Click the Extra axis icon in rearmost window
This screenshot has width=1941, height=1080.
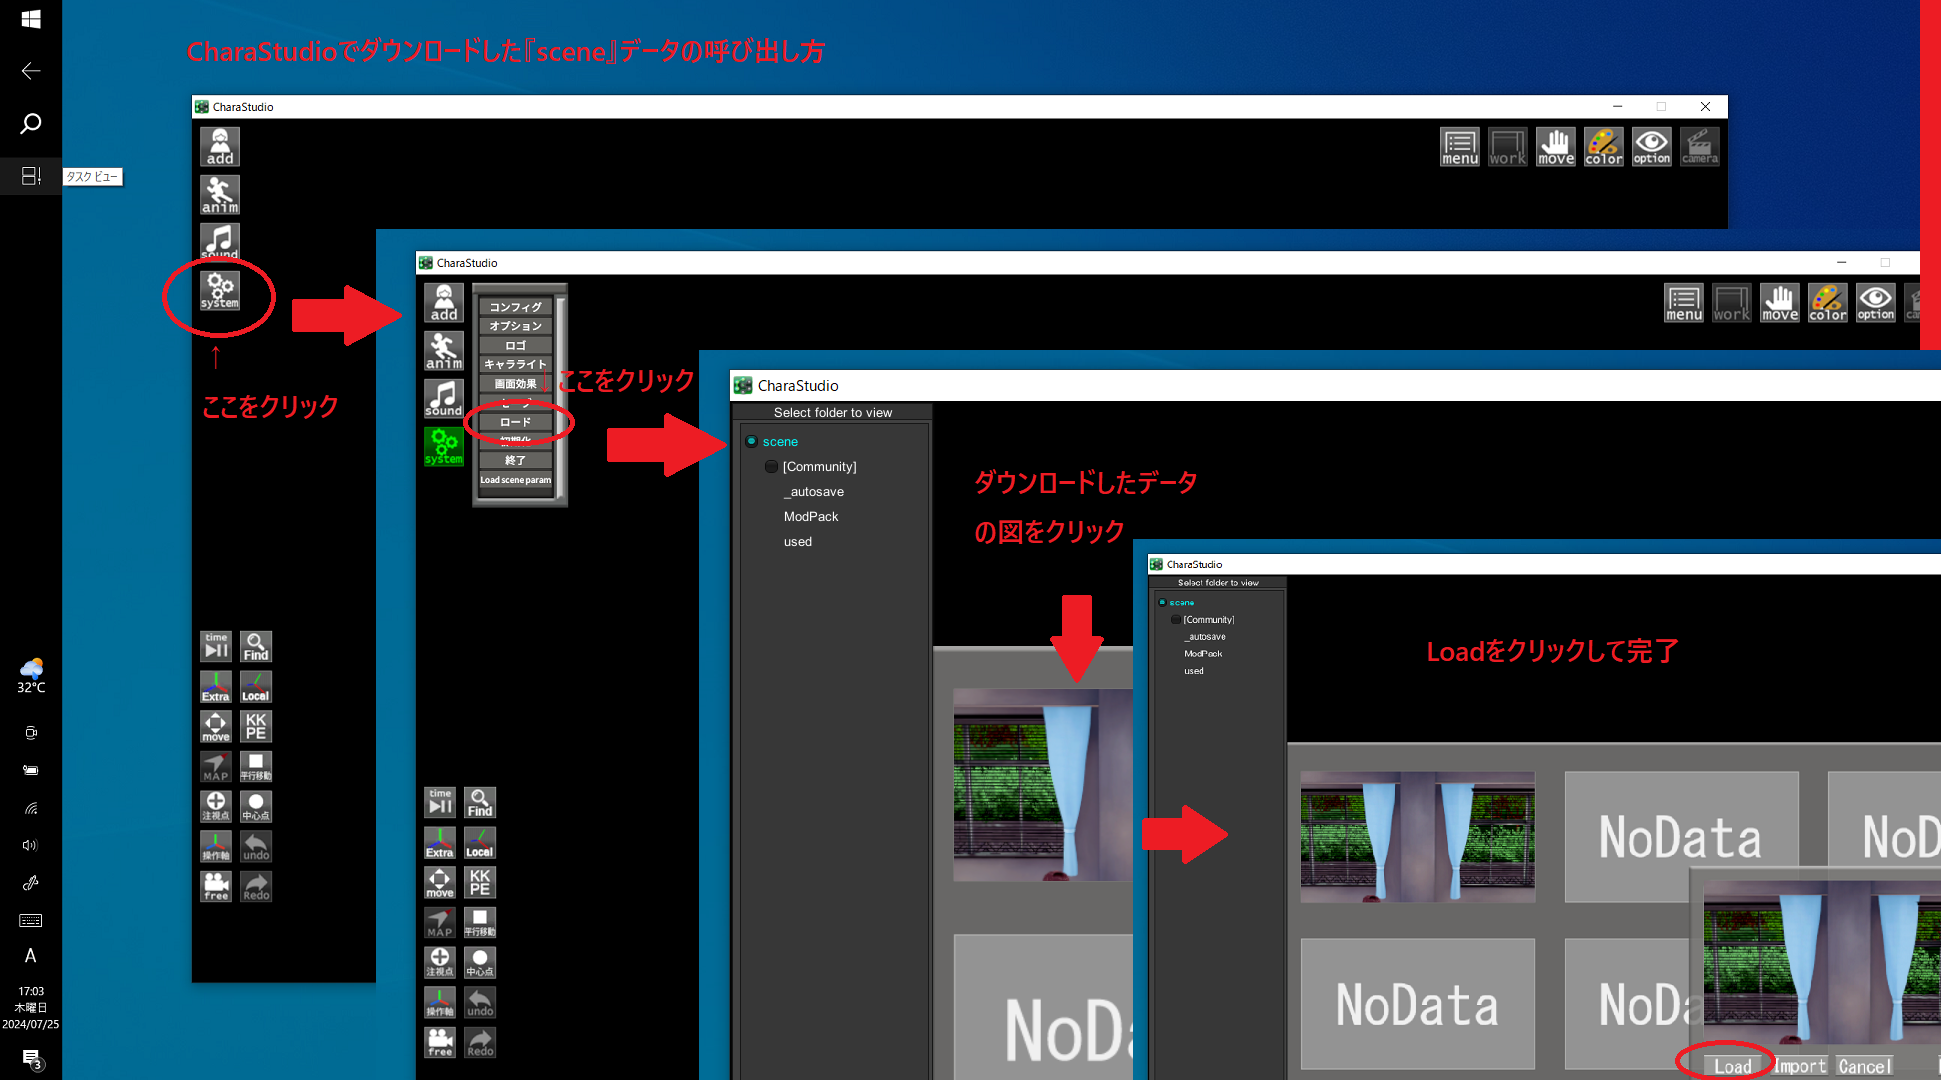(x=216, y=686)
